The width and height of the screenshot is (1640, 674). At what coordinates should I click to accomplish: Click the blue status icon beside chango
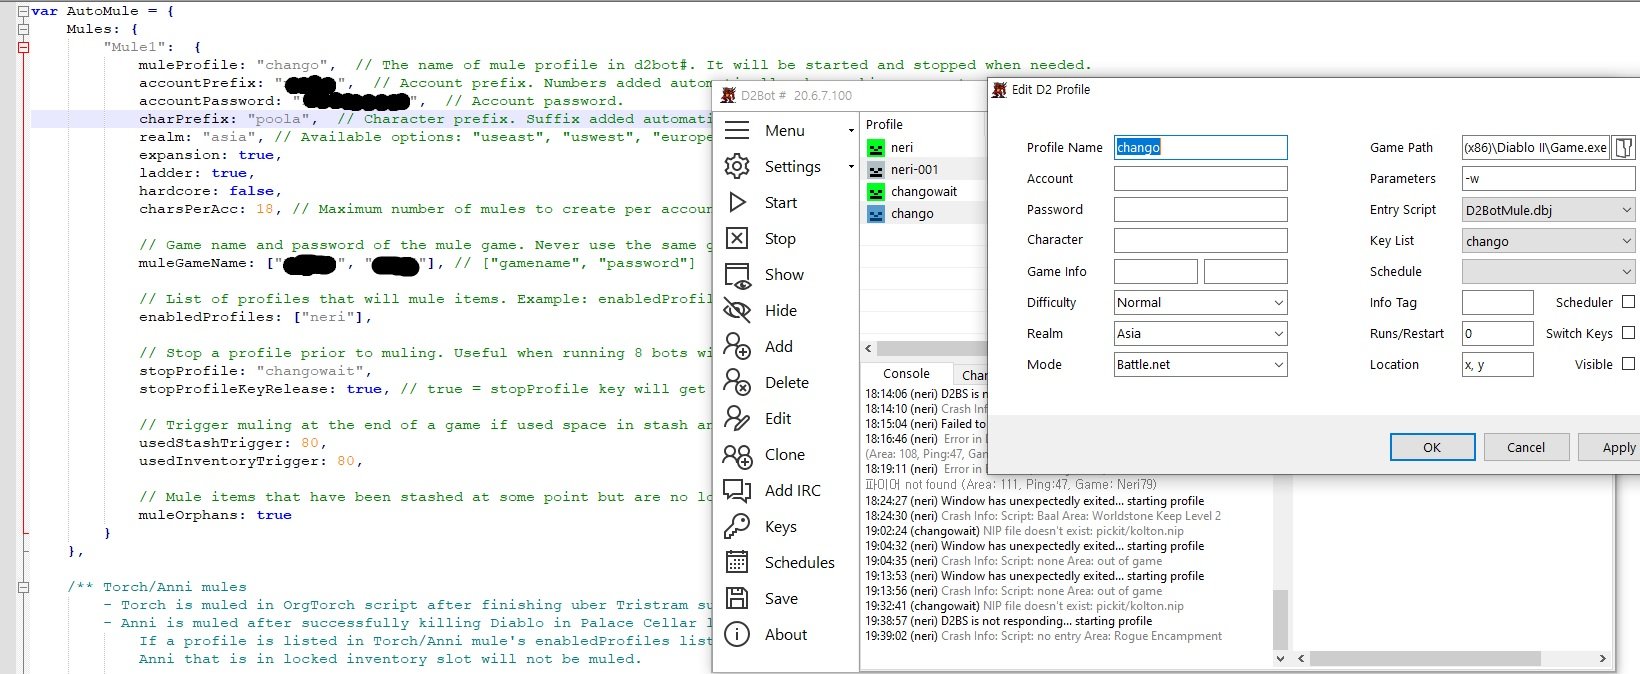pyautogui.click(x=876, y=214)
